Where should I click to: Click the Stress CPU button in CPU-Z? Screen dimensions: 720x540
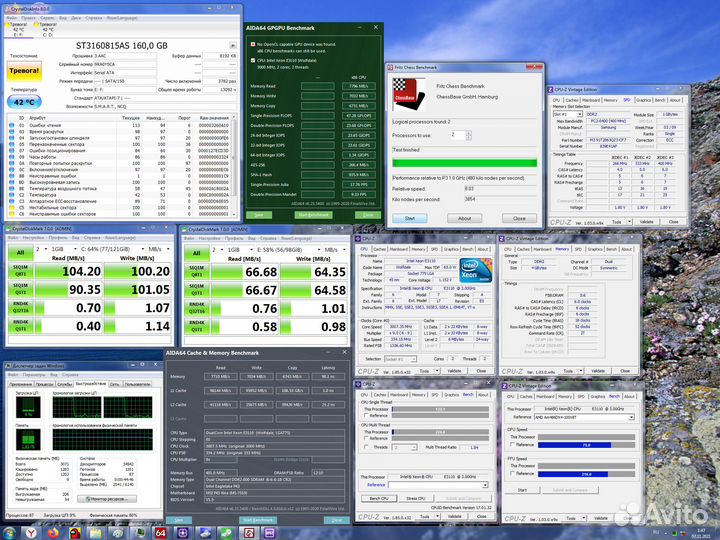tap(416, 498)
